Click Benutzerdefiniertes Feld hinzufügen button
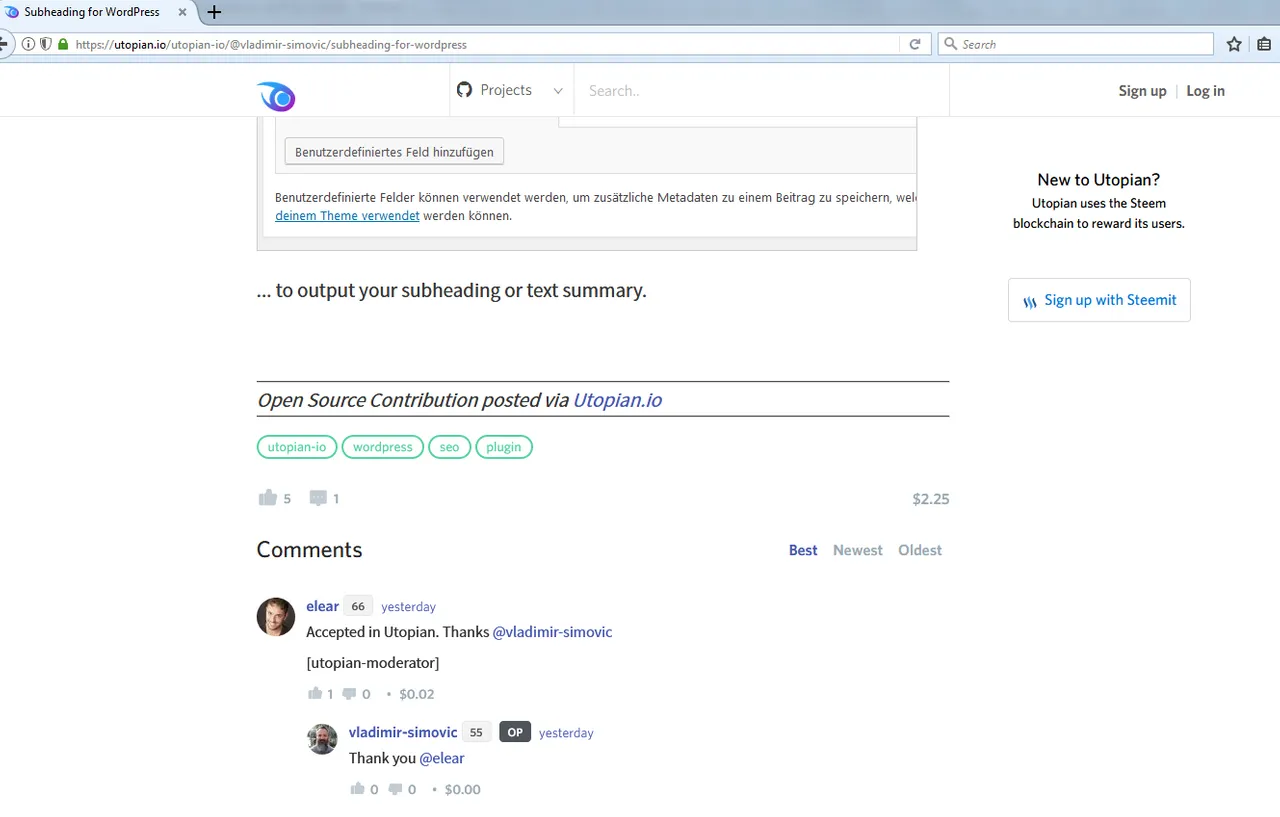Viewport: 1280px width, 817px height. 394,152
